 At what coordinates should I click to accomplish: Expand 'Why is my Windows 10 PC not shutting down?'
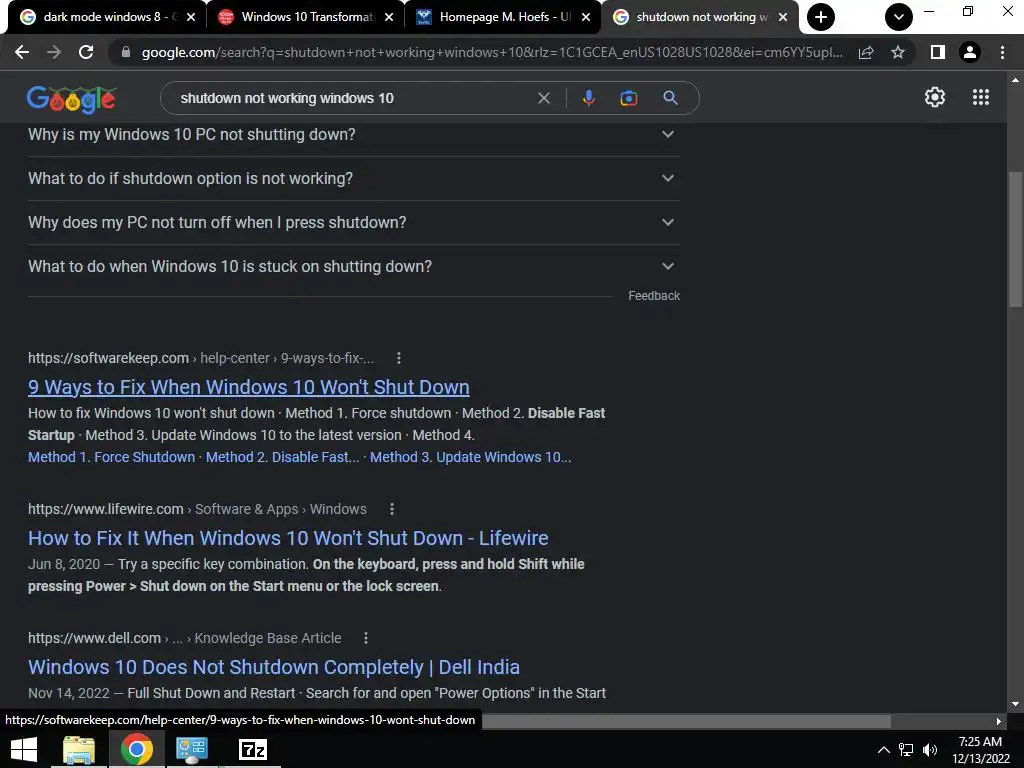(353, 135)
